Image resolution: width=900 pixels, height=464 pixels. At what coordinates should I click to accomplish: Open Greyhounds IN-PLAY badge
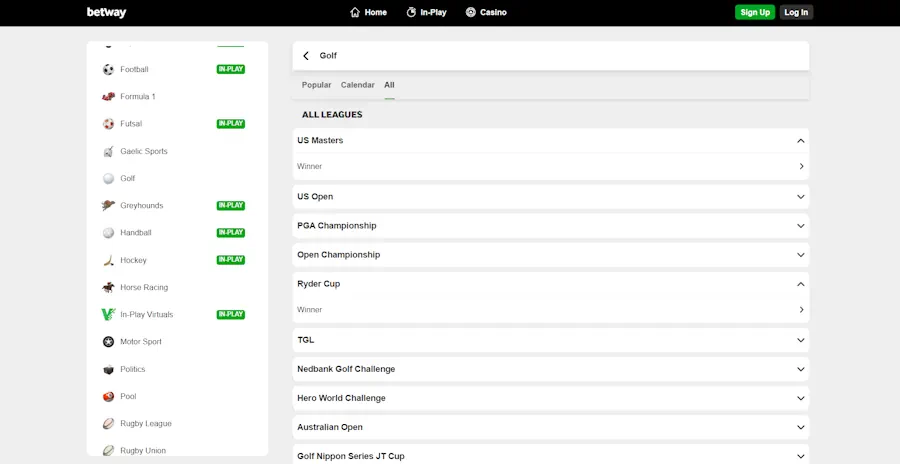point(231,206)
